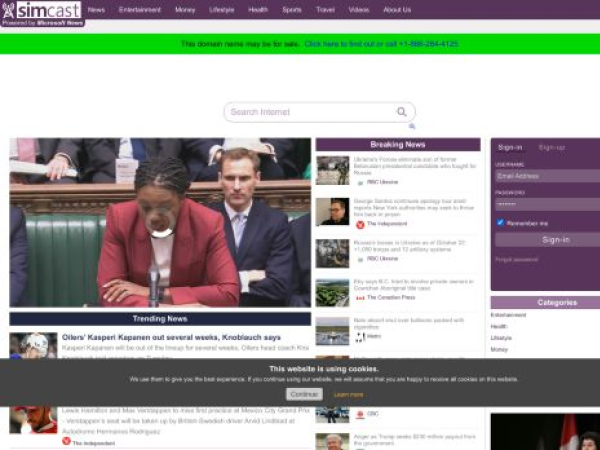Open the Sports menu item
This screenshot has height=450, width=600.
pos(291,10)
